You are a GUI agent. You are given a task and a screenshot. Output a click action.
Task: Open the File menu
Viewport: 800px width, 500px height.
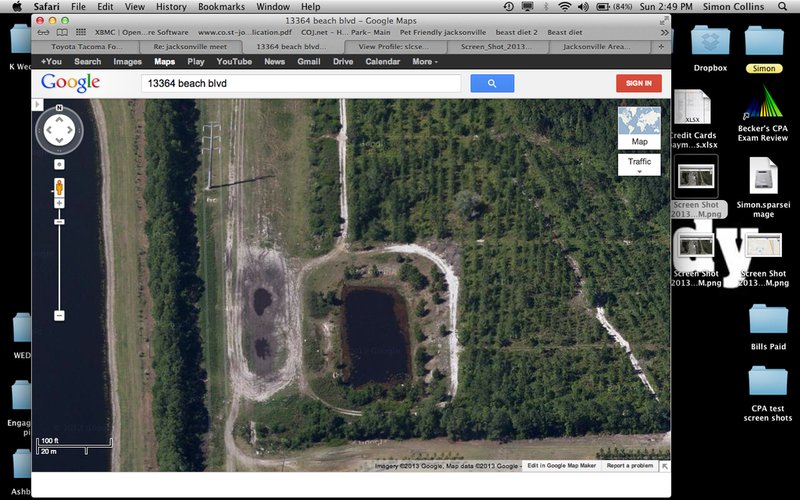(x=78, y=7)
